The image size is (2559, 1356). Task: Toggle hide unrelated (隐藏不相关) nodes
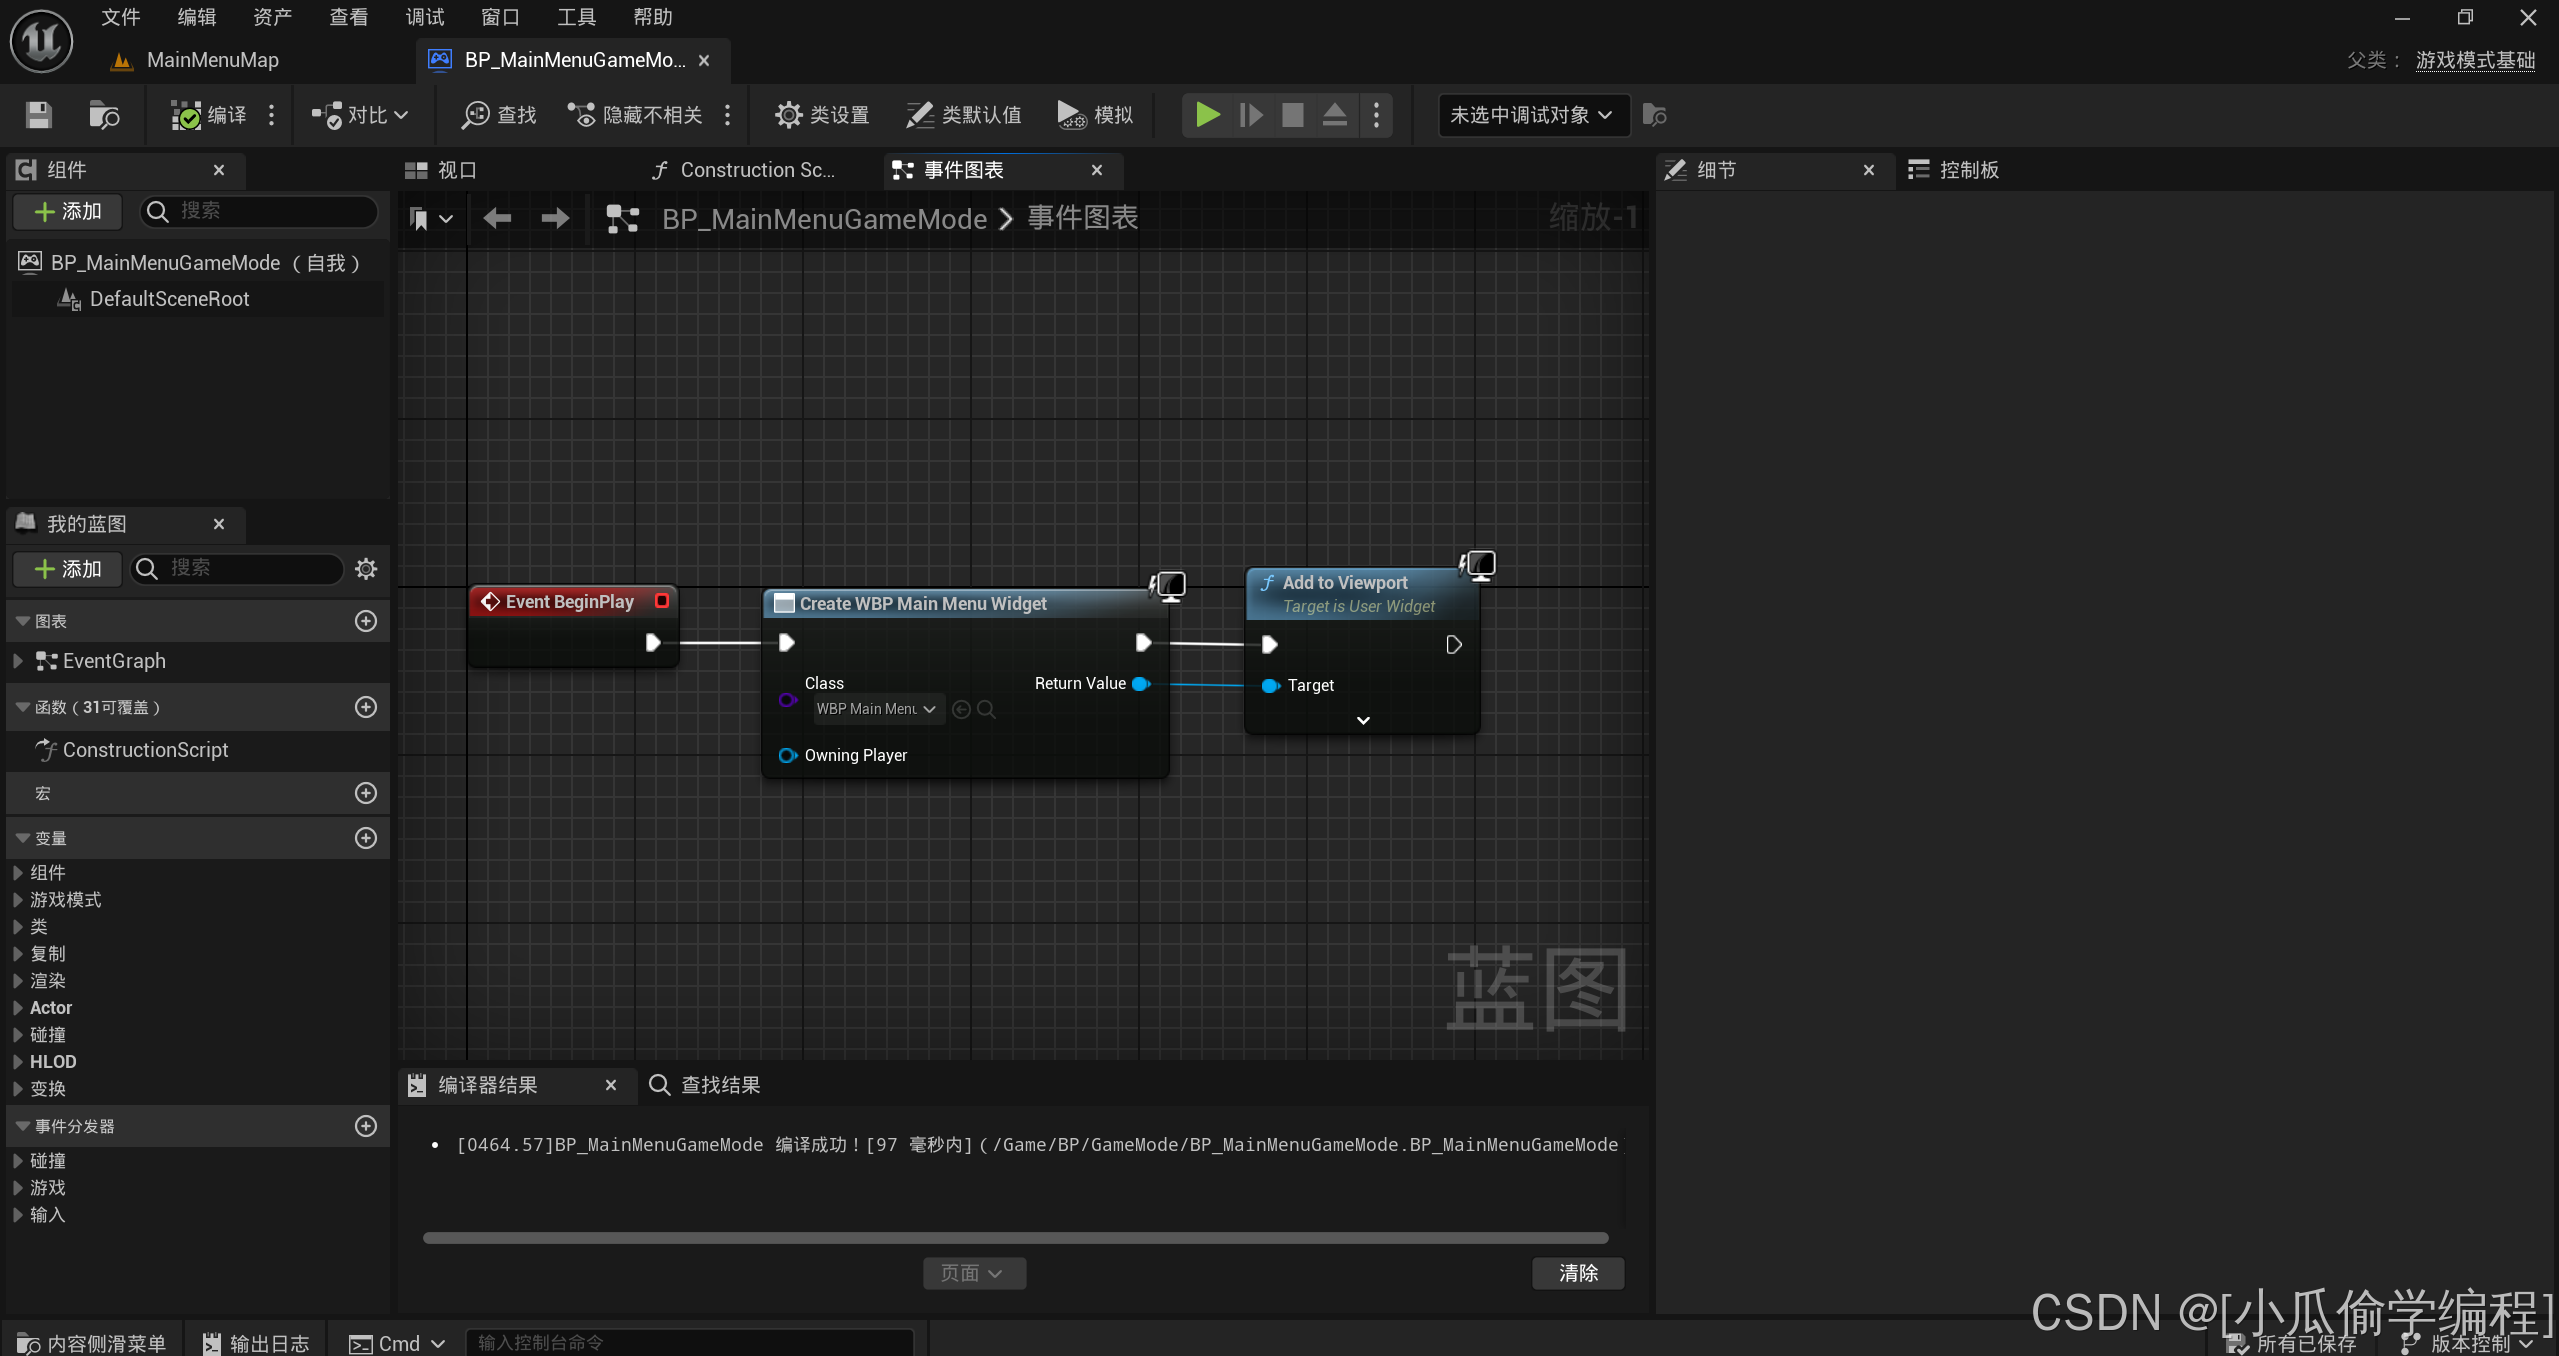point(636,115)
